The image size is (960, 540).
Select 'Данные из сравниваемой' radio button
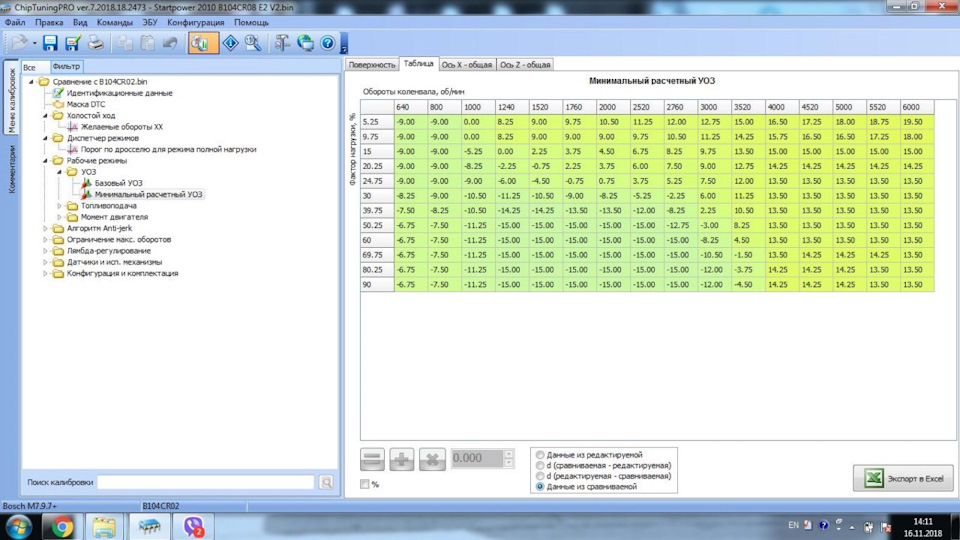pos(540,486)
